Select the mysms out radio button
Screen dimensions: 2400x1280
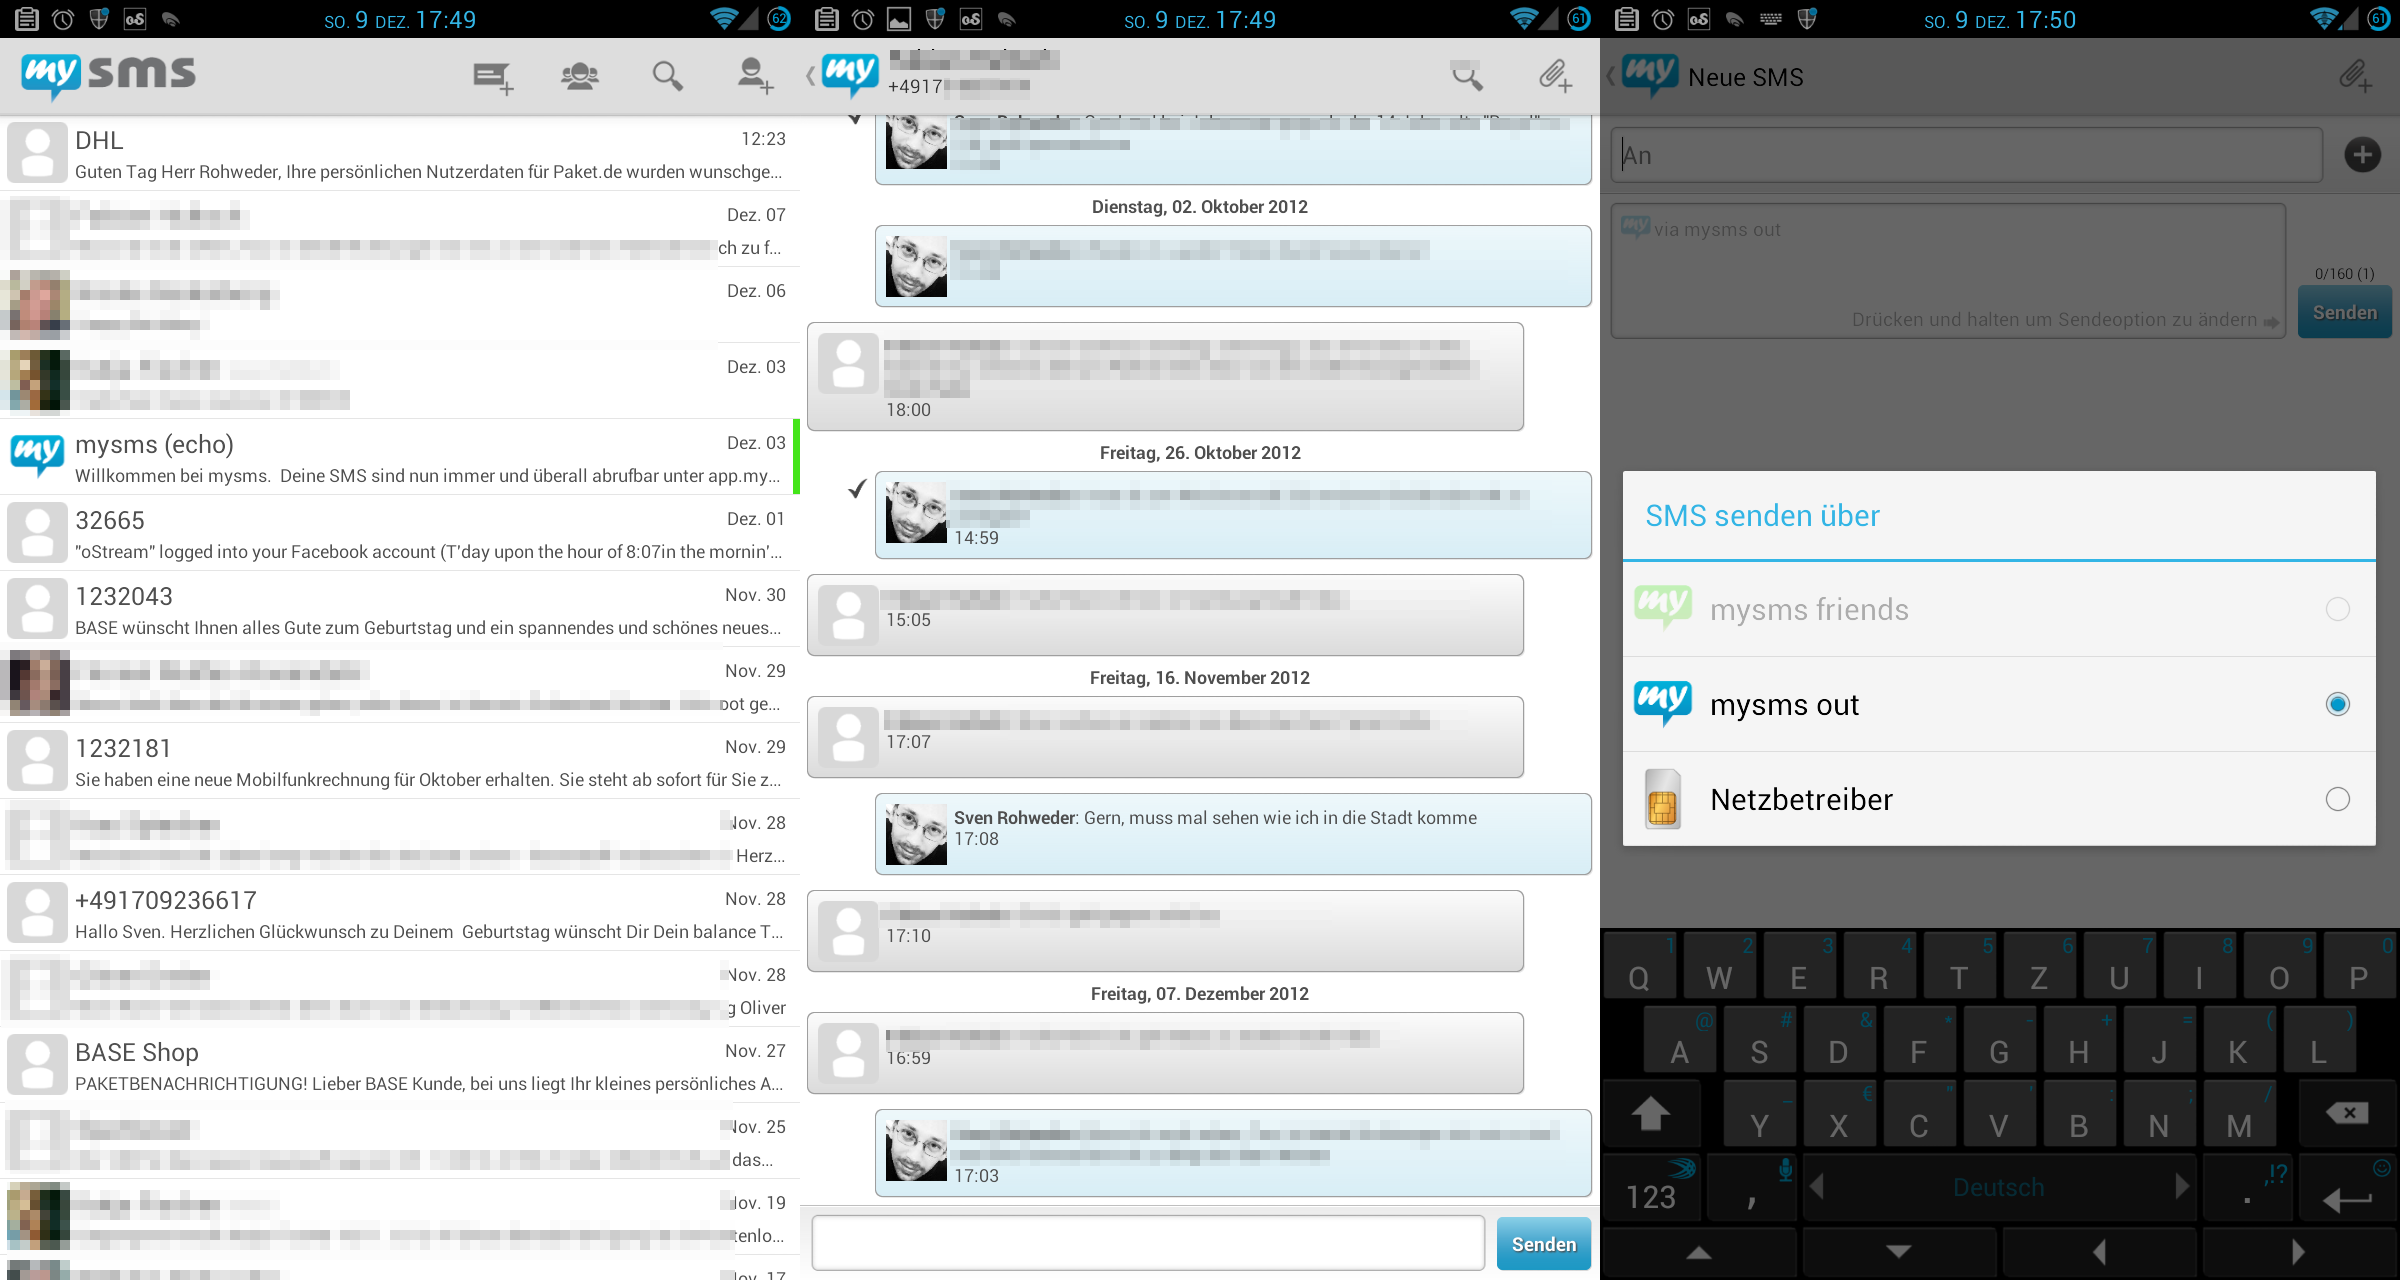[2337, 704]
